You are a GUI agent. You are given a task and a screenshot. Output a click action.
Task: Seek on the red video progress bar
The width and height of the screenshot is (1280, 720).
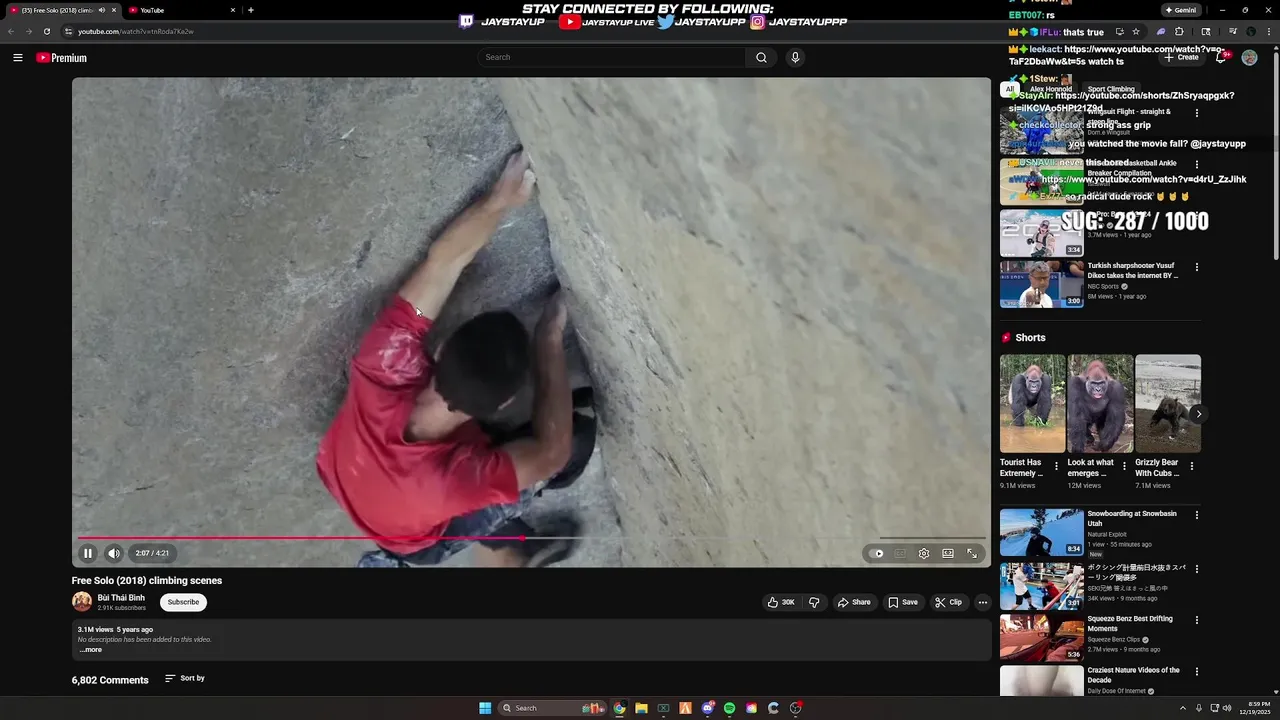(532, 538)
